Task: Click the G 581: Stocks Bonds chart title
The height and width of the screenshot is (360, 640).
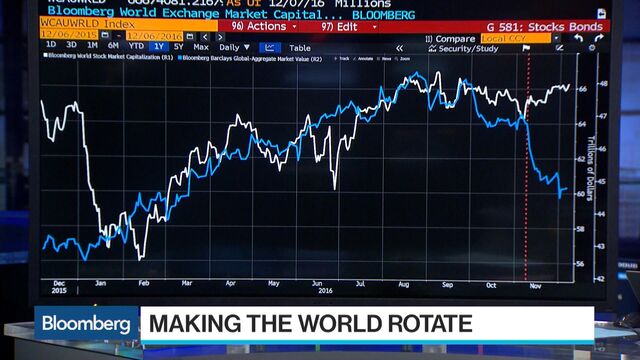Action: (544, 27)
